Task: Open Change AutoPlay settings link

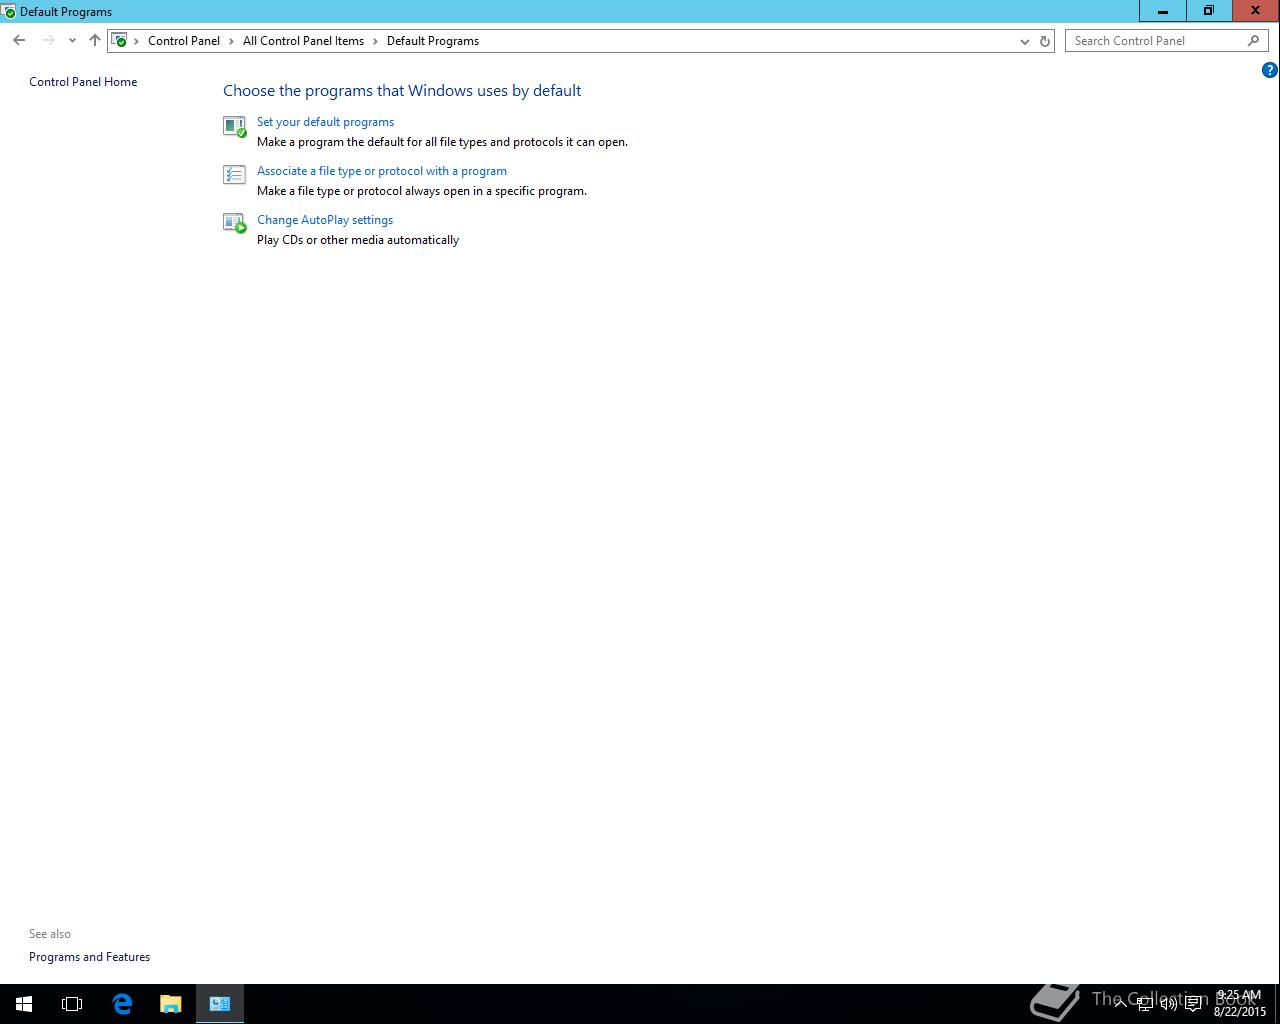Action: (325, 220)
